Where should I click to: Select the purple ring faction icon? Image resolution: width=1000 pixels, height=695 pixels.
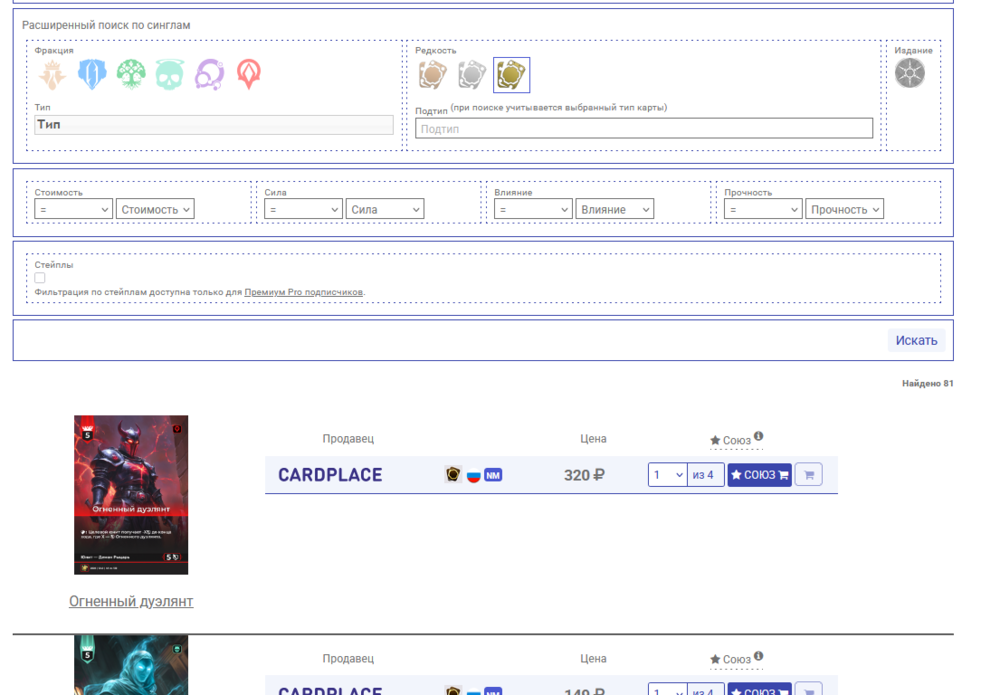[x=208, y=75]
